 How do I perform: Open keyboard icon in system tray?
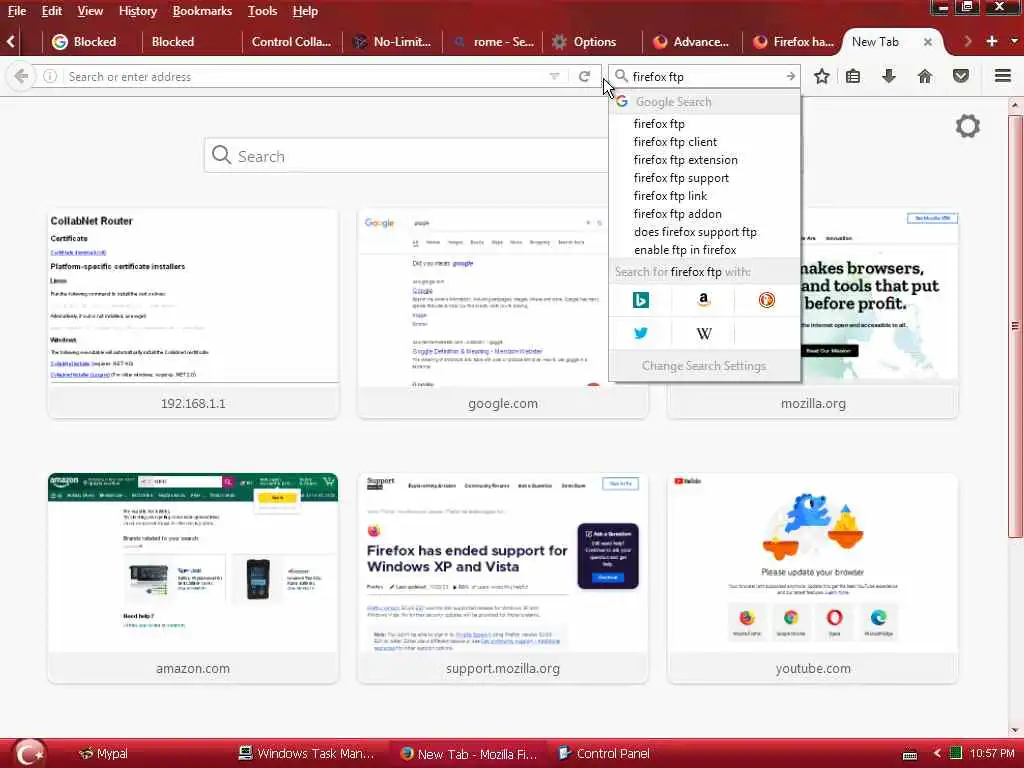coord(910,754)
